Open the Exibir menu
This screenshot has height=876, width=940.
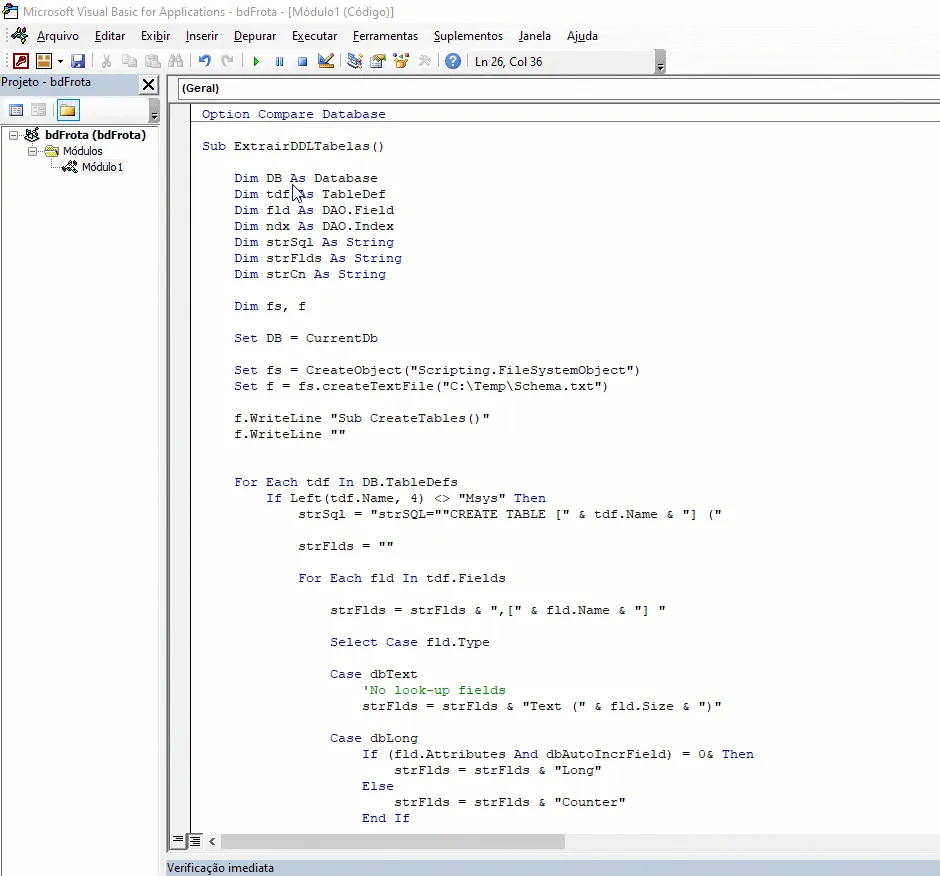(x=155, y=36)
